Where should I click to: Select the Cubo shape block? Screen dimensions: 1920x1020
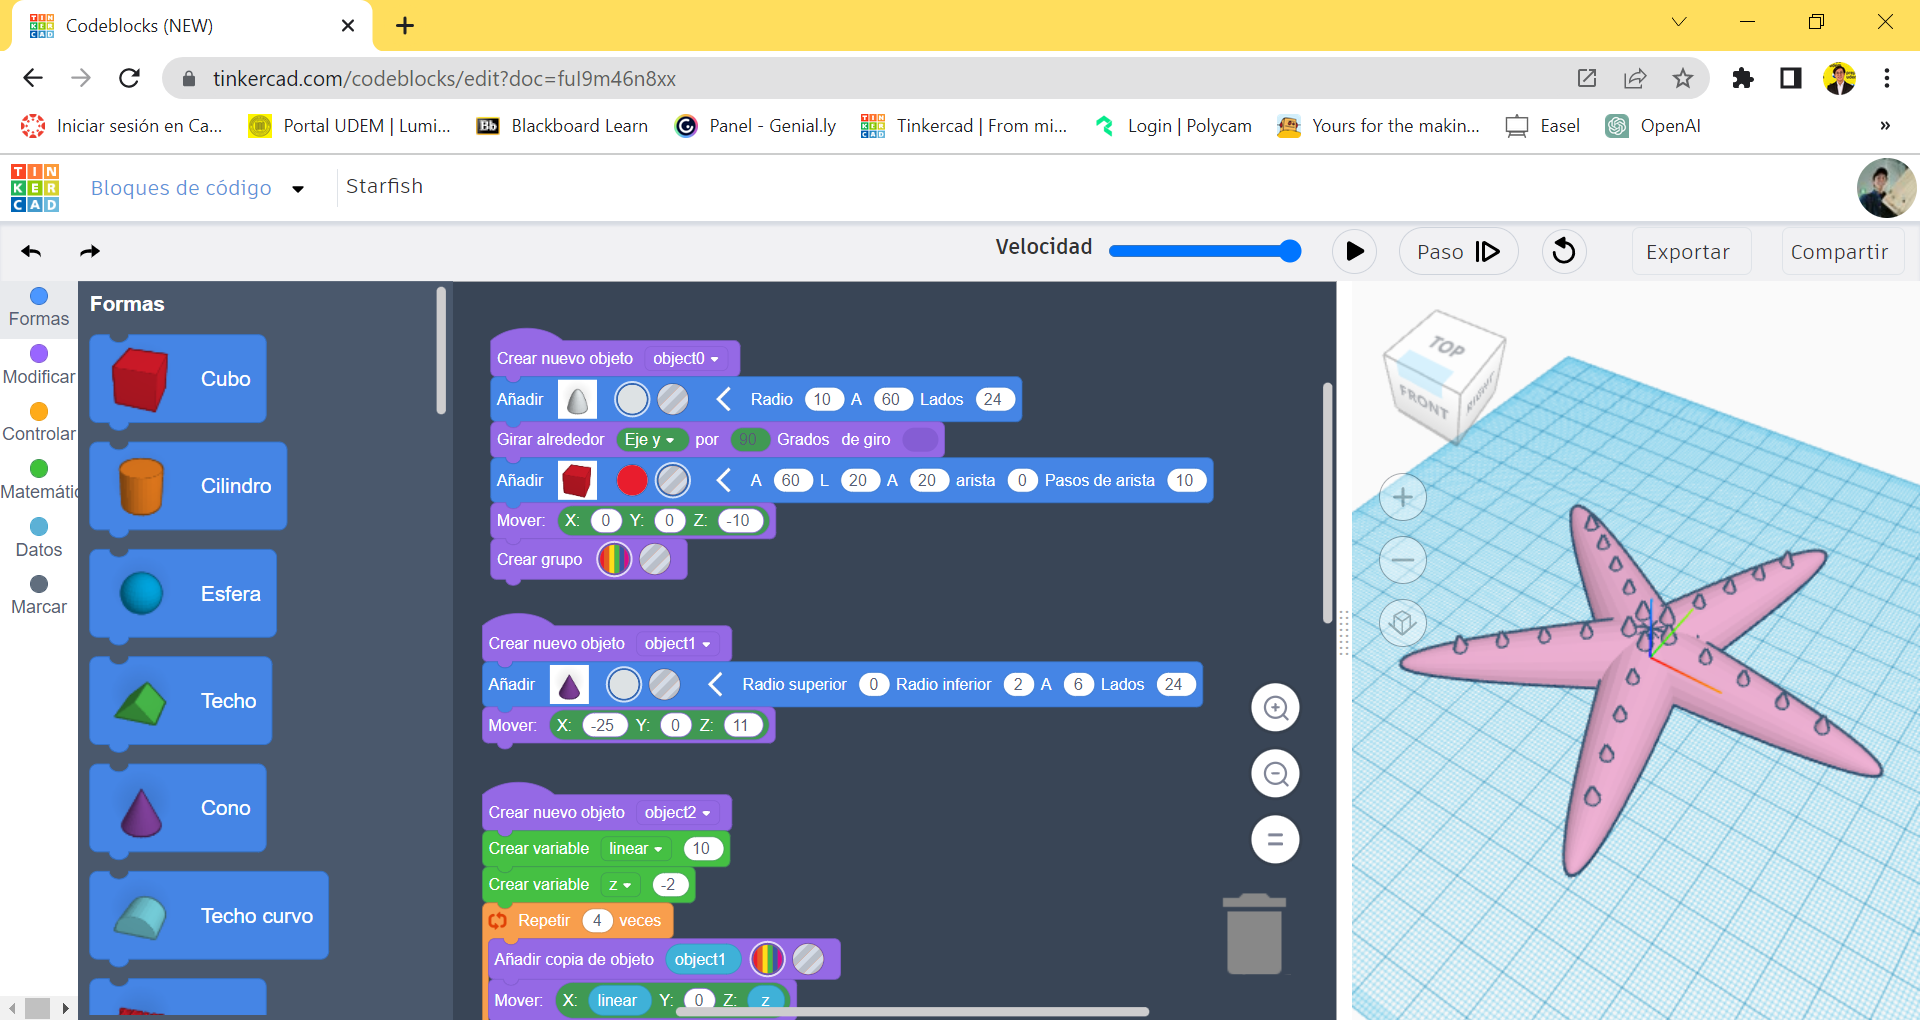pyautogui.click(x=177, y=379)
